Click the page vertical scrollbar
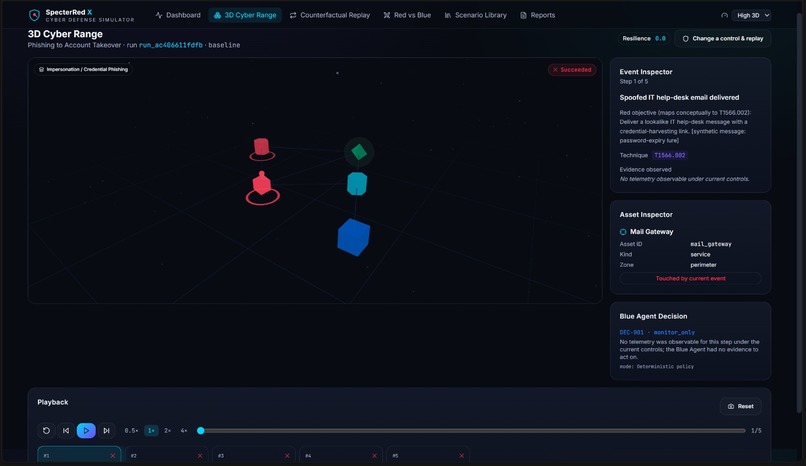This screenshot has height=466, width=806. pyautogui.click(x=800, y=211)
